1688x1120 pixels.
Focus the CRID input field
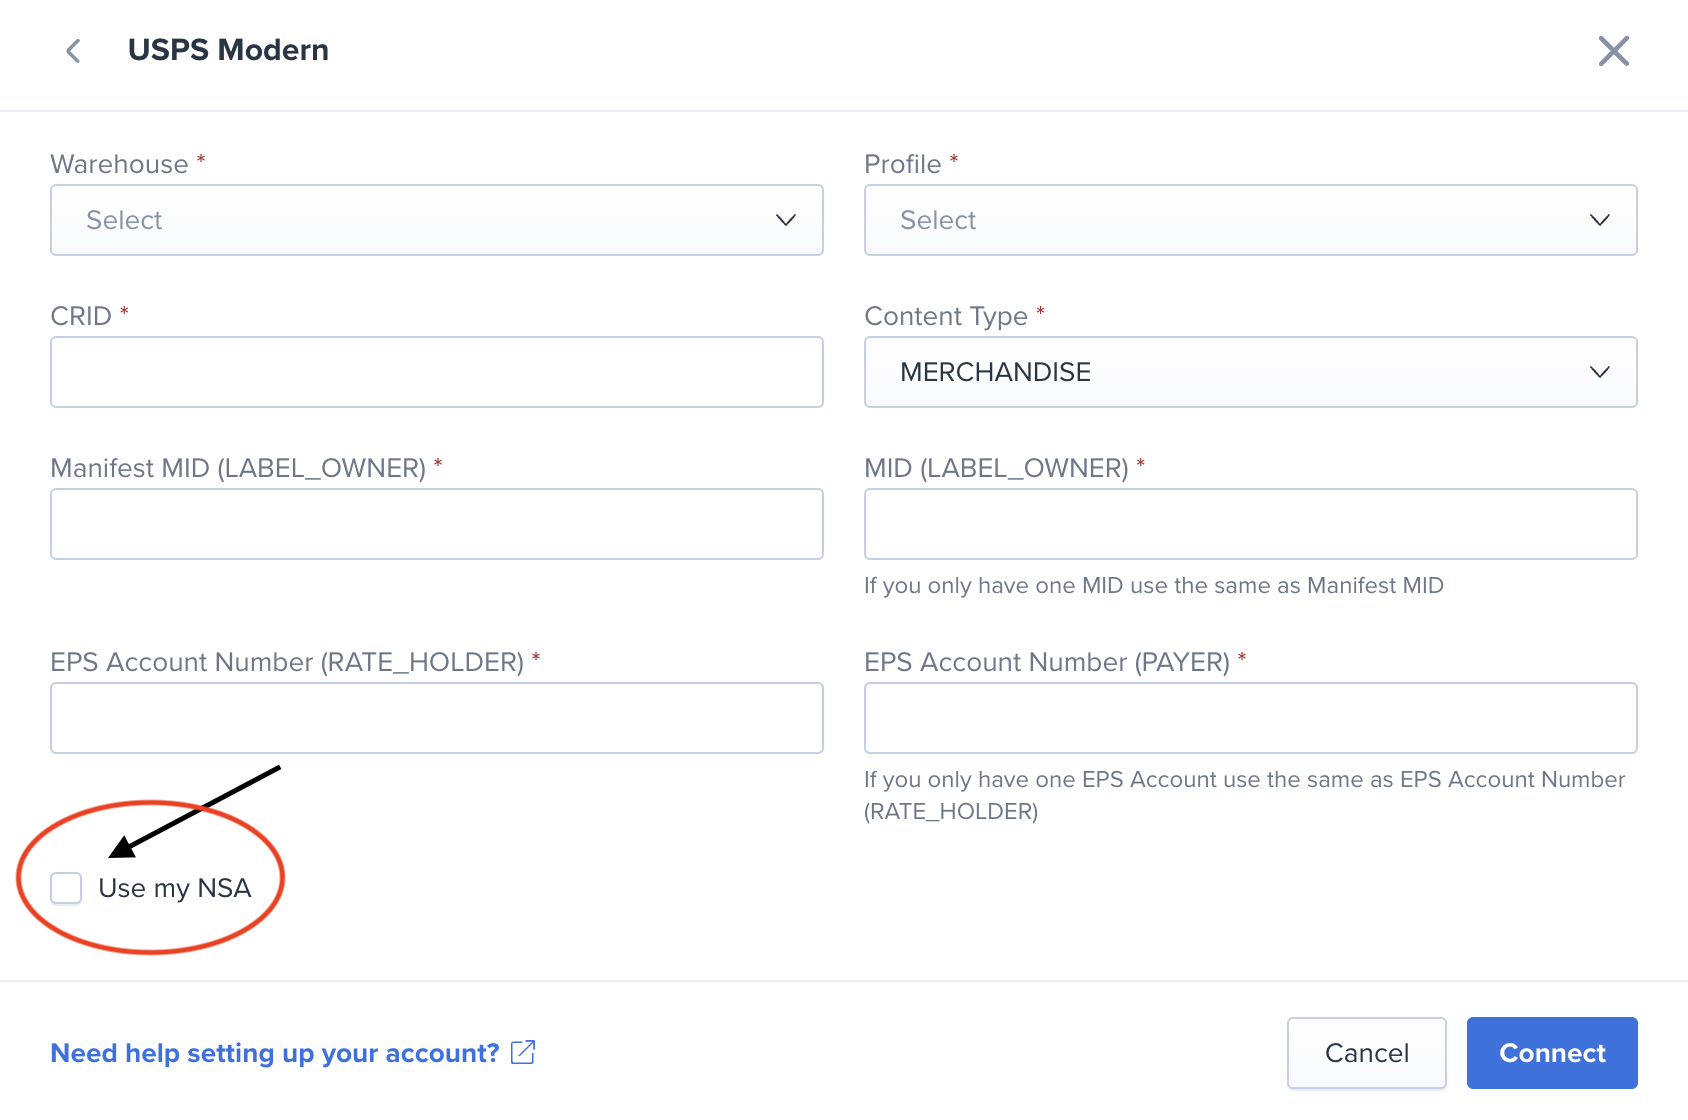tap(437, 372)
